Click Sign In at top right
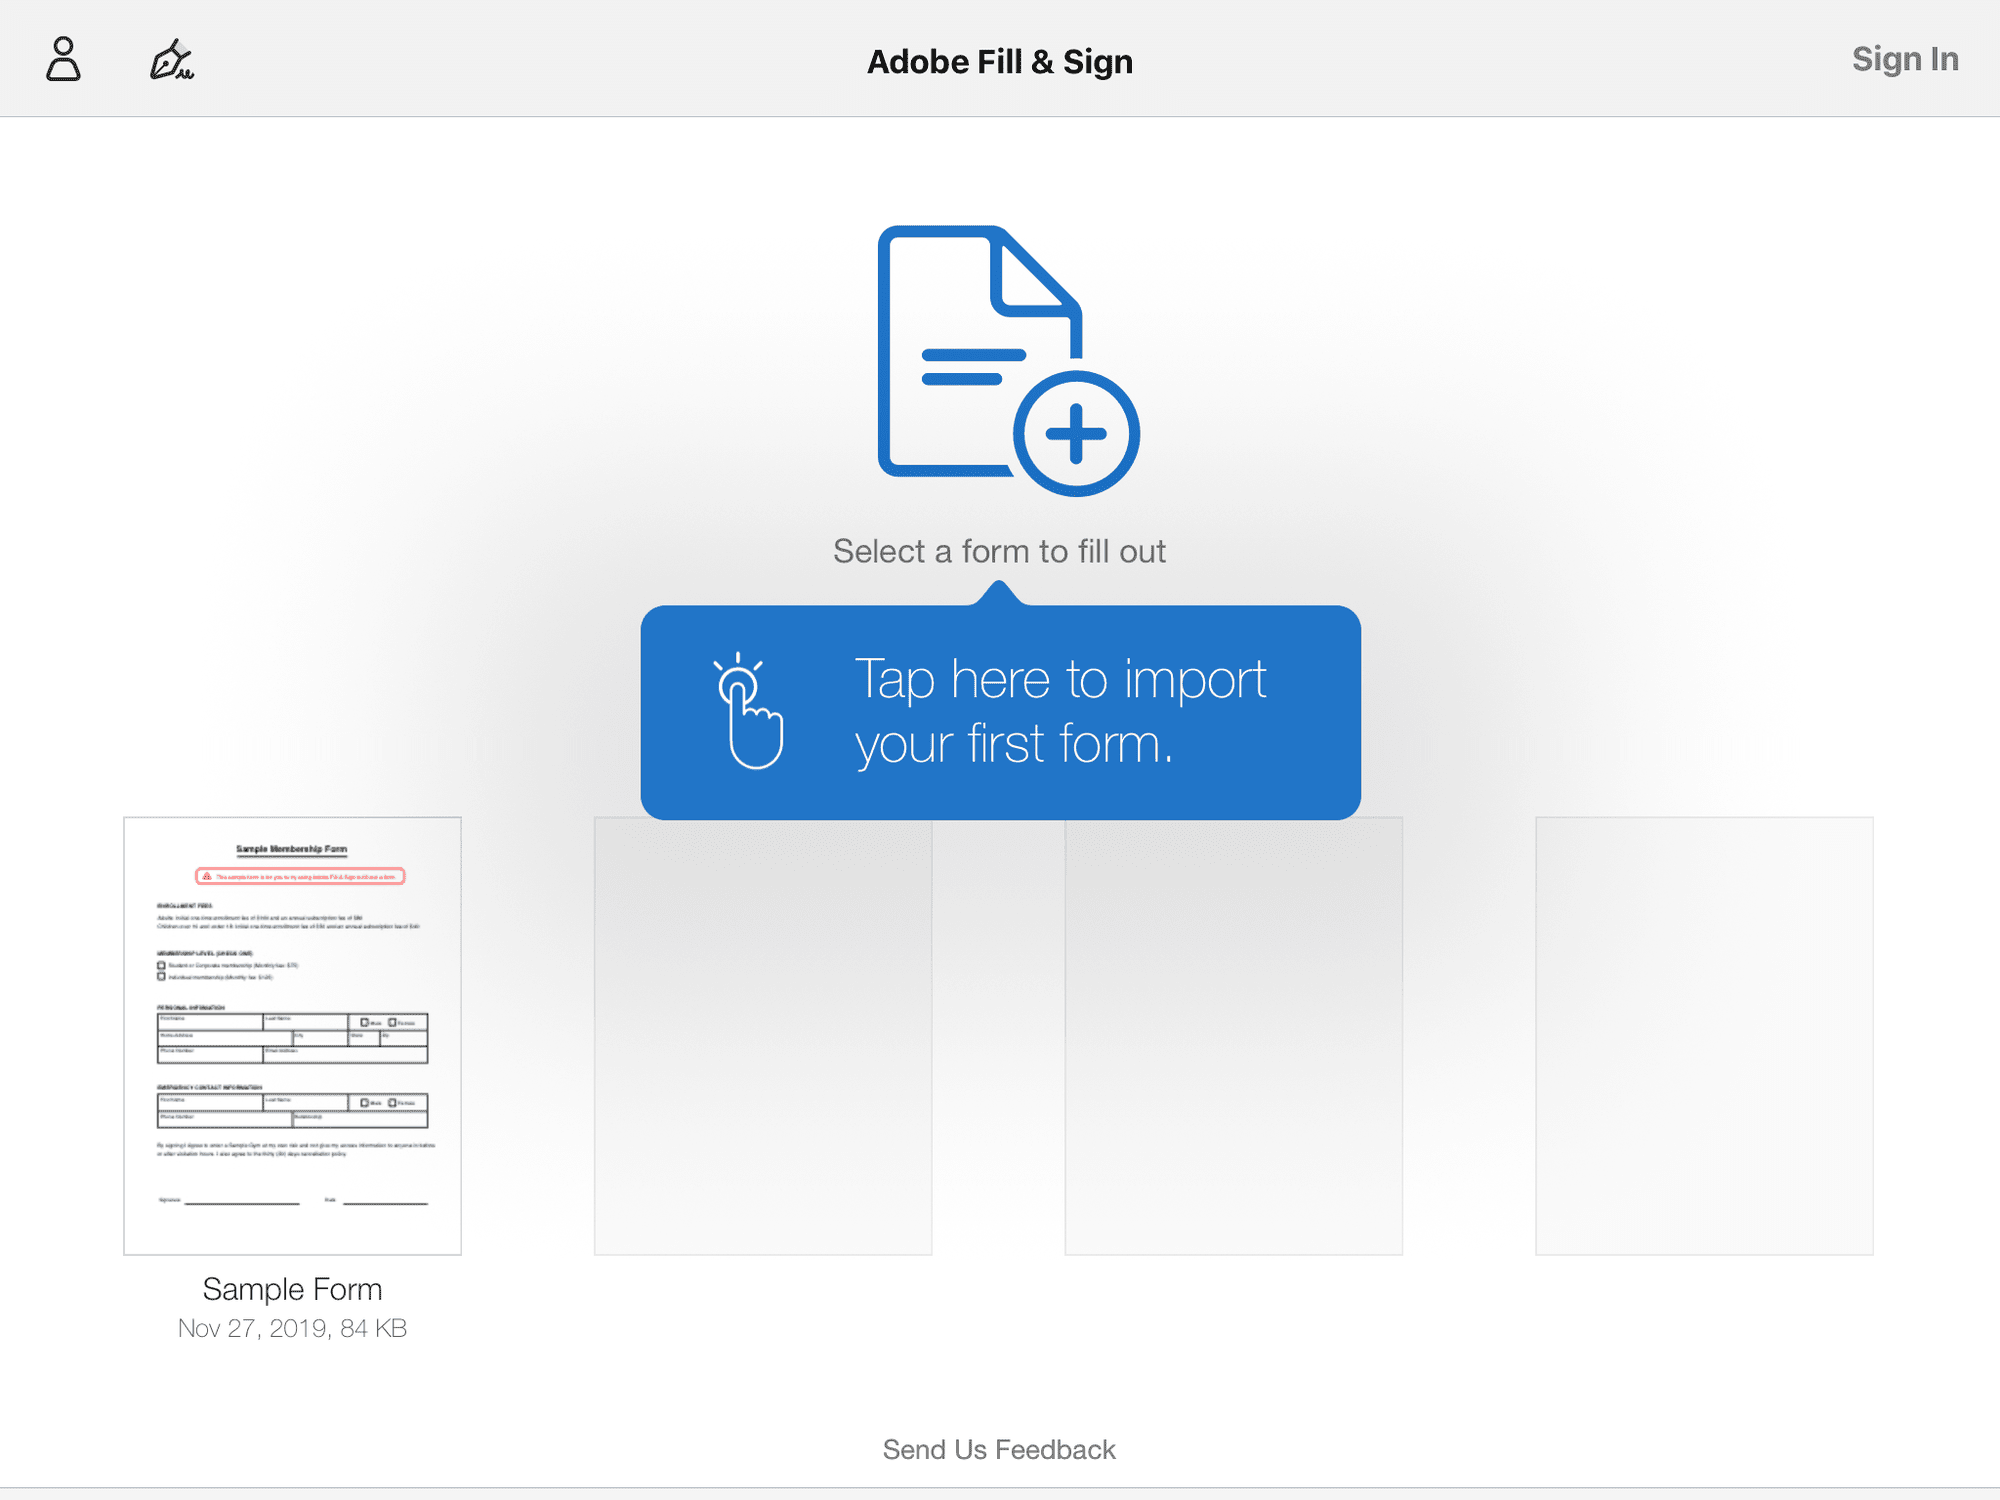This screenshot has height=1500, width=2000. pos(1904,59)
